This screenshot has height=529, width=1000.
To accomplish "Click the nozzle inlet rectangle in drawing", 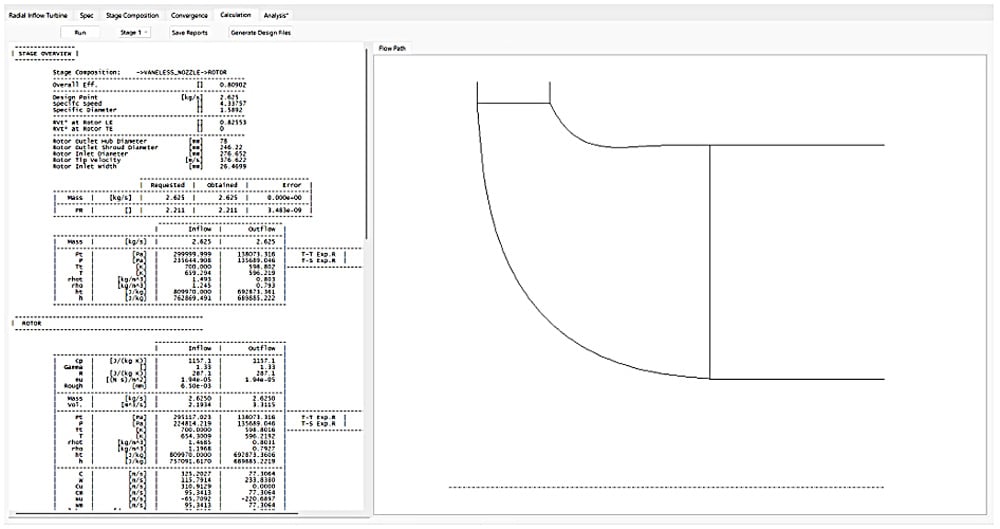I will 513,92.
